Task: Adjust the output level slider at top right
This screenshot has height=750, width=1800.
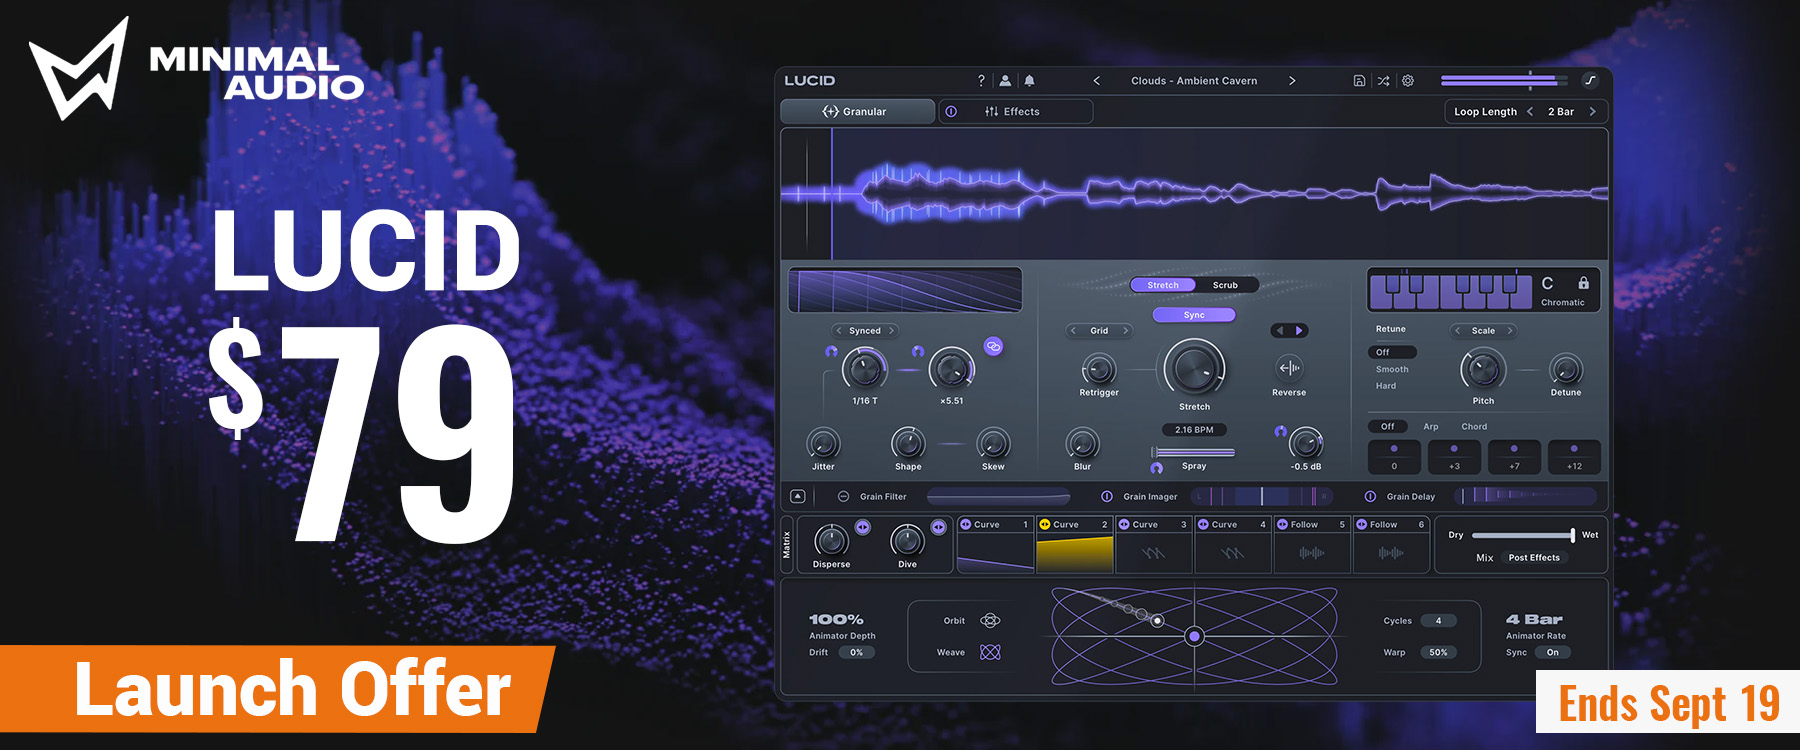Action: [1504, 80]
